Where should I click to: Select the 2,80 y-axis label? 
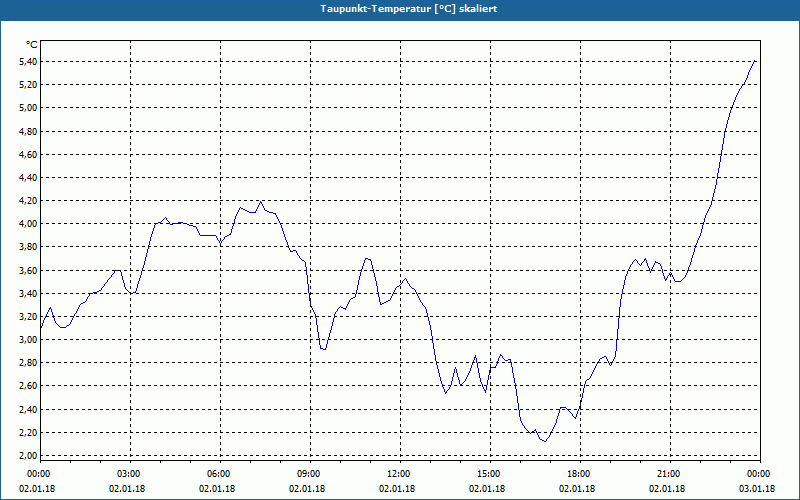coord(29,363)
